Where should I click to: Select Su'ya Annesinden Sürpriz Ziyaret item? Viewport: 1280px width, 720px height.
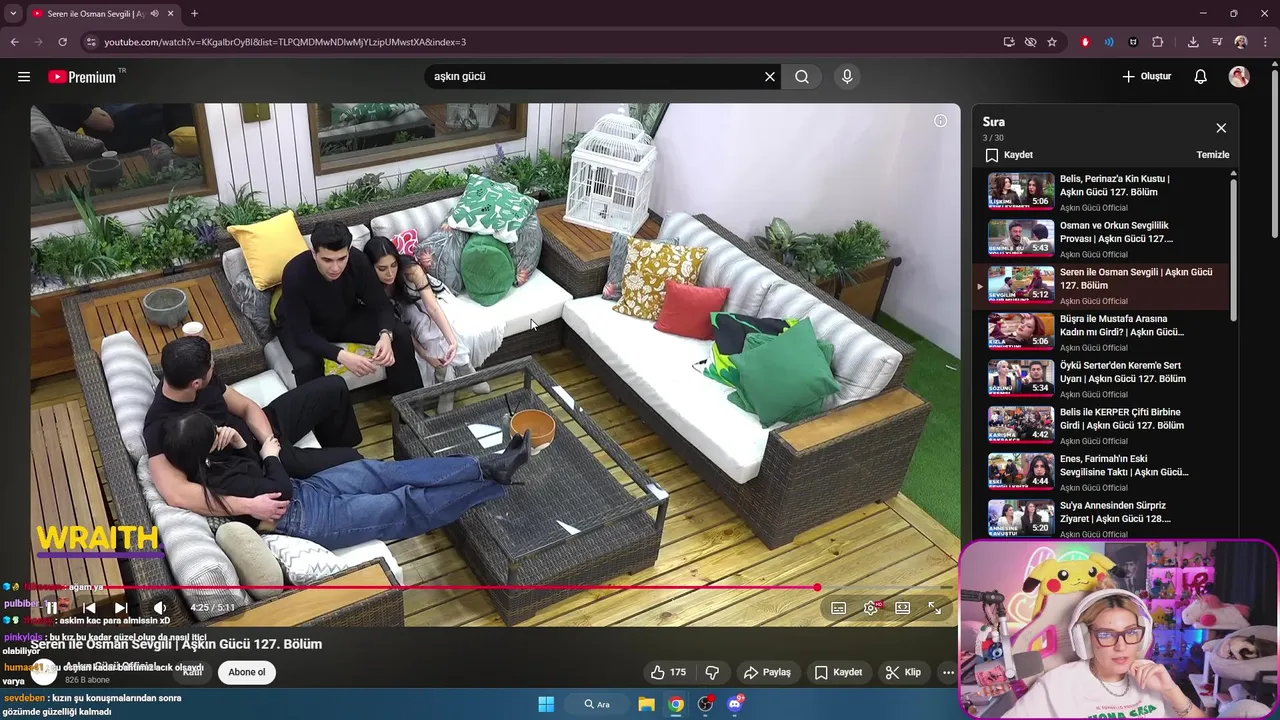1100,518
